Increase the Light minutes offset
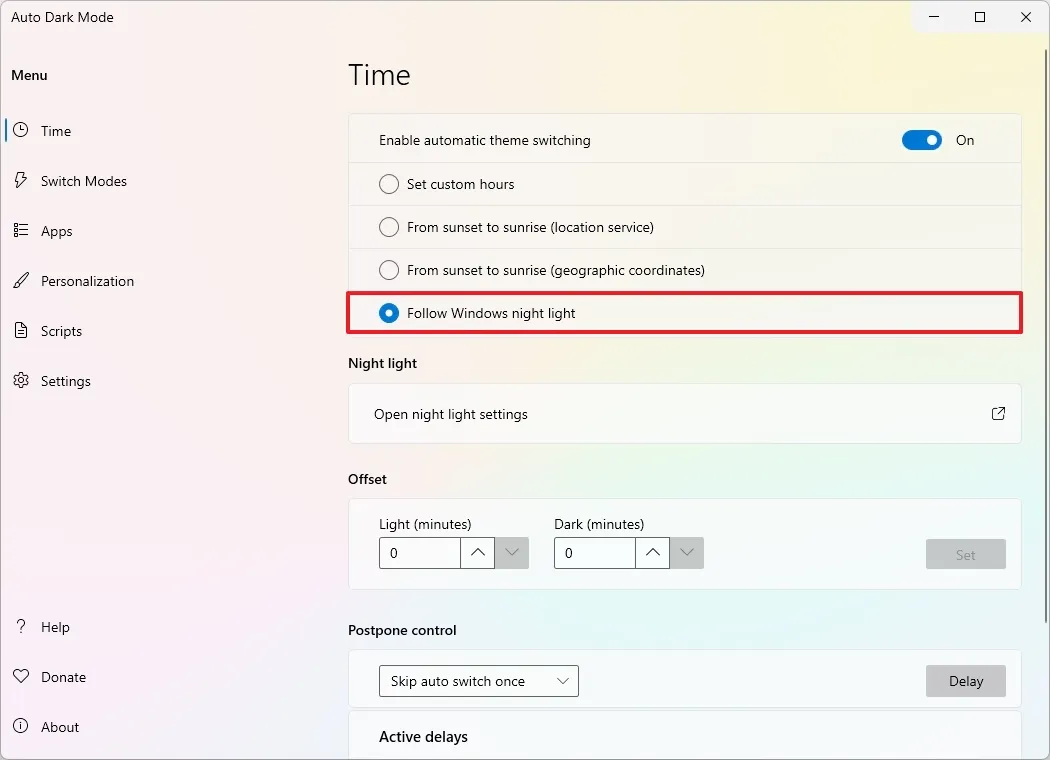The image size is (1050, 760). click(x=477, y=553)
